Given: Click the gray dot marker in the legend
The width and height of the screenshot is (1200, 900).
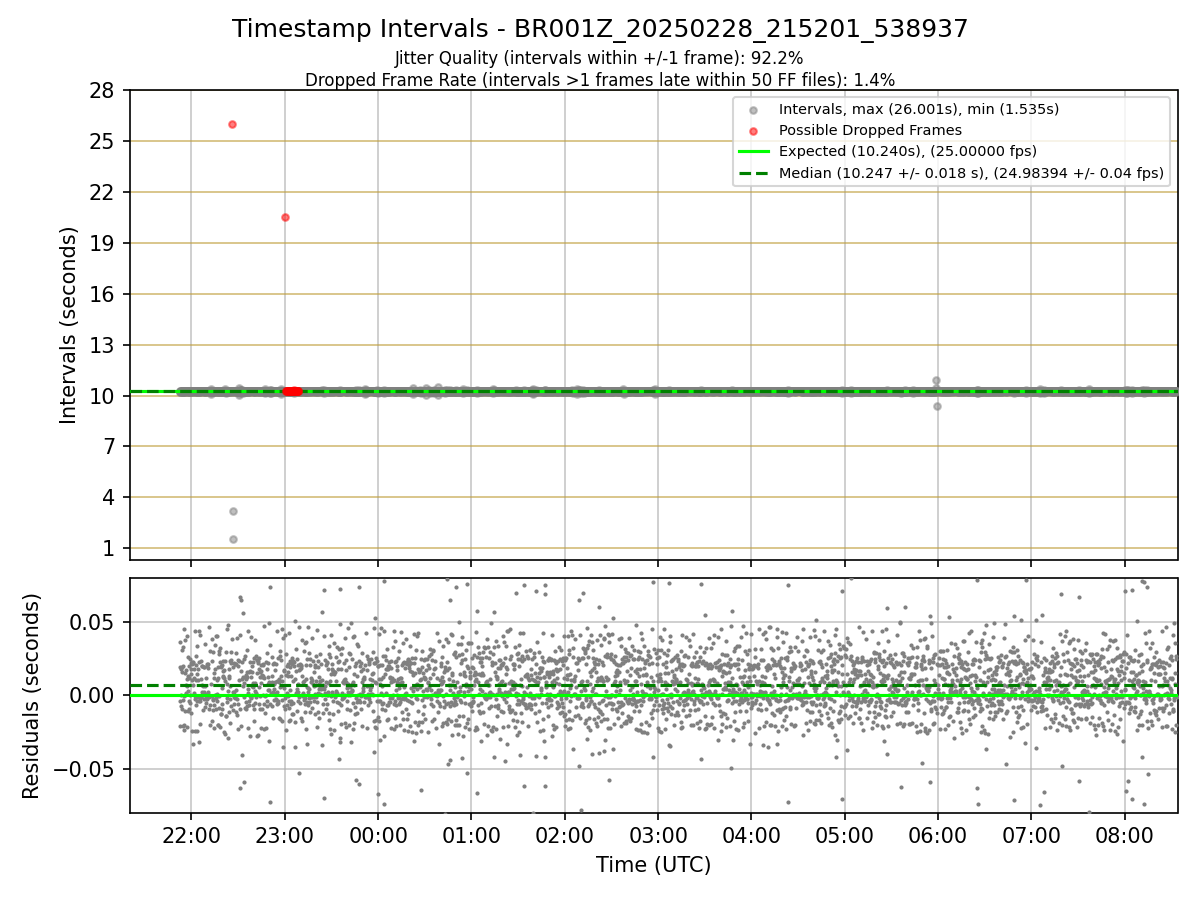Looking at the screenshot, I should (754, 110).
